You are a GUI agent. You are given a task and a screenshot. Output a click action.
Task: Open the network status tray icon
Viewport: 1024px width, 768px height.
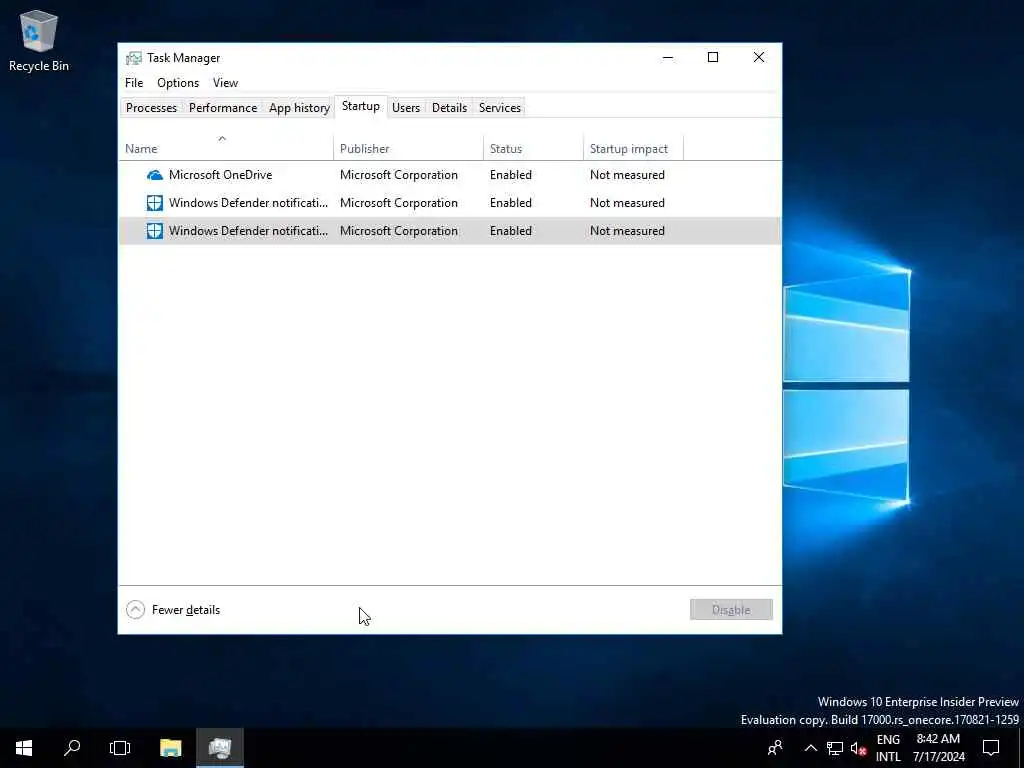(x=835, y=748)
